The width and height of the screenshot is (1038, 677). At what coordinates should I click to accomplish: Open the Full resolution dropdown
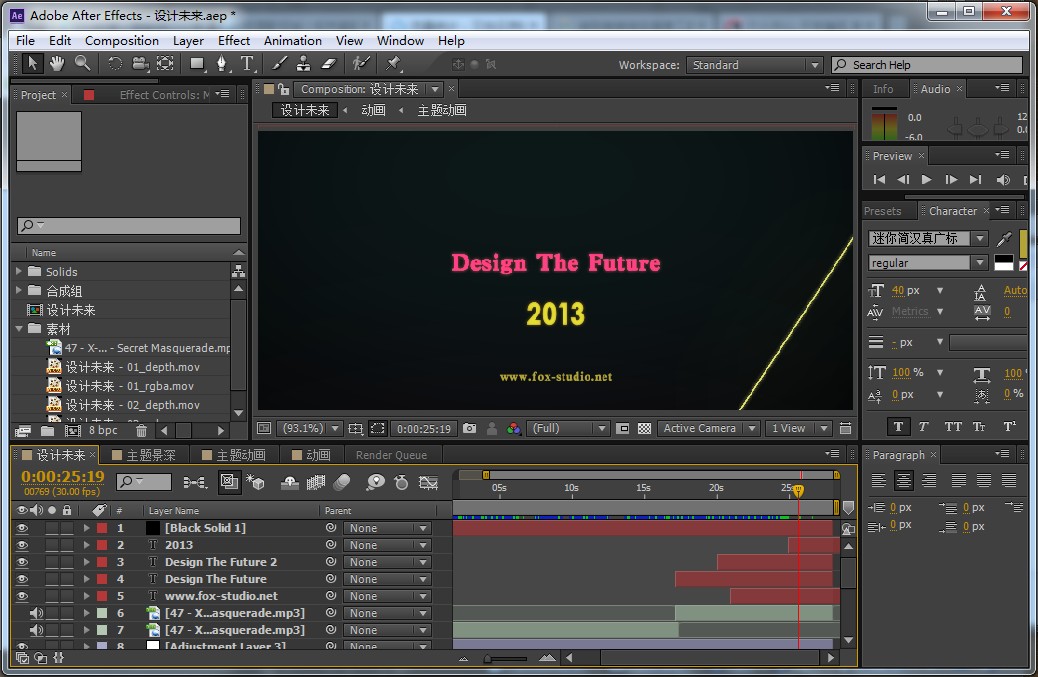tap(568, 428)
